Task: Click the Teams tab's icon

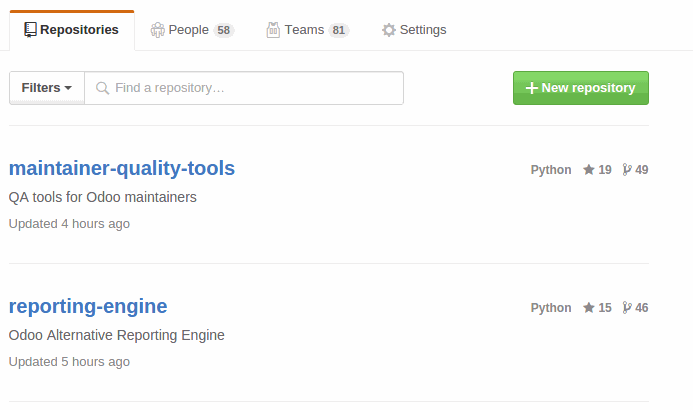Action: (273, 30)
